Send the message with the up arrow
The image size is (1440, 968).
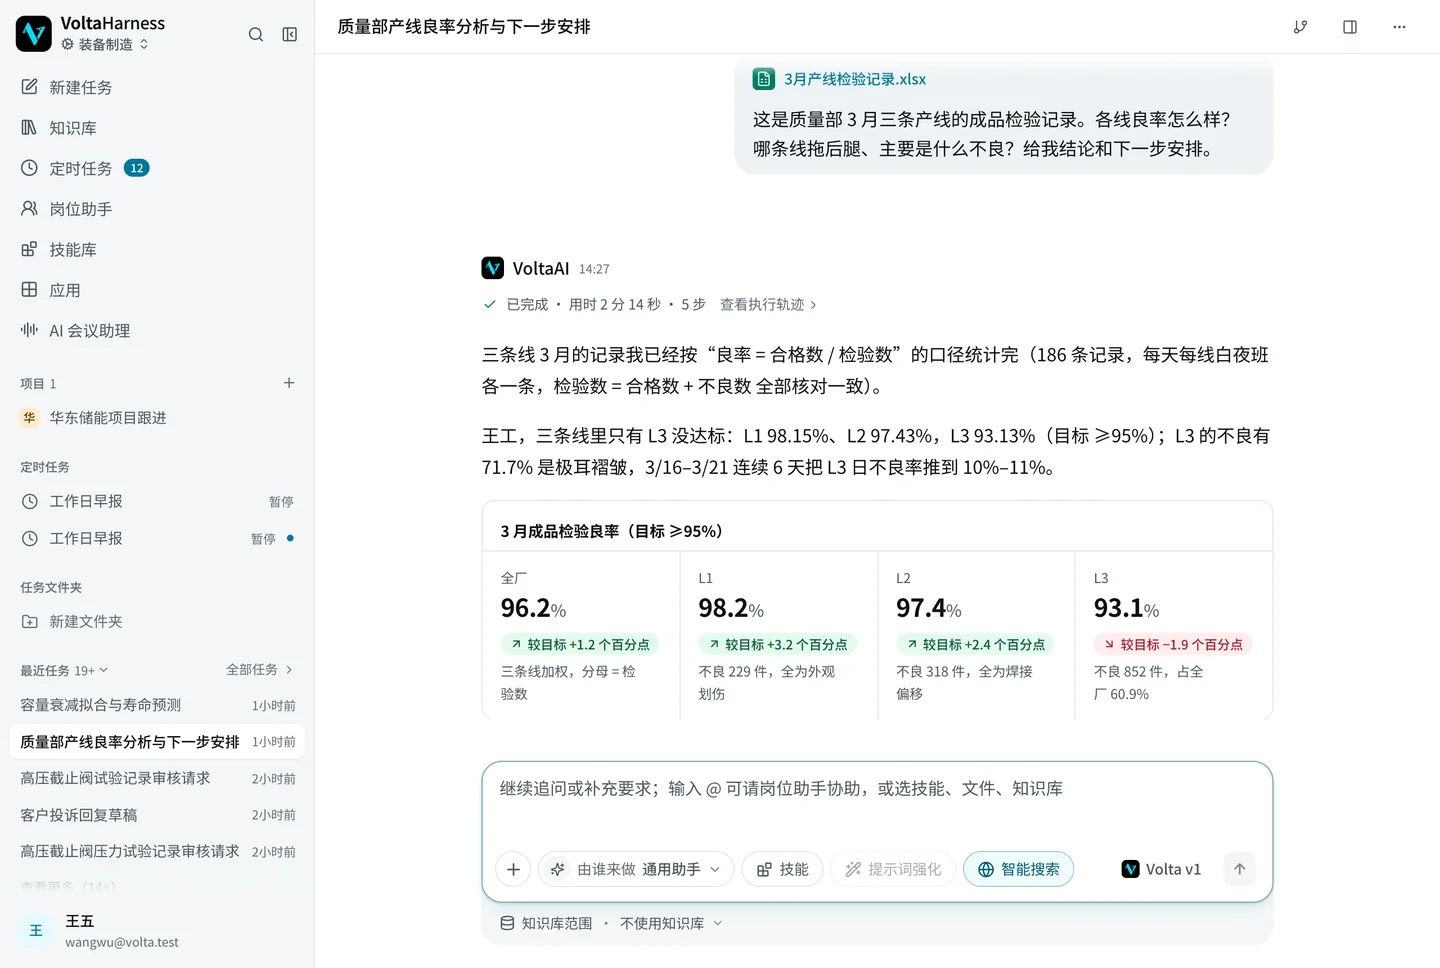pyautogui.click(x=1239, y=869)
